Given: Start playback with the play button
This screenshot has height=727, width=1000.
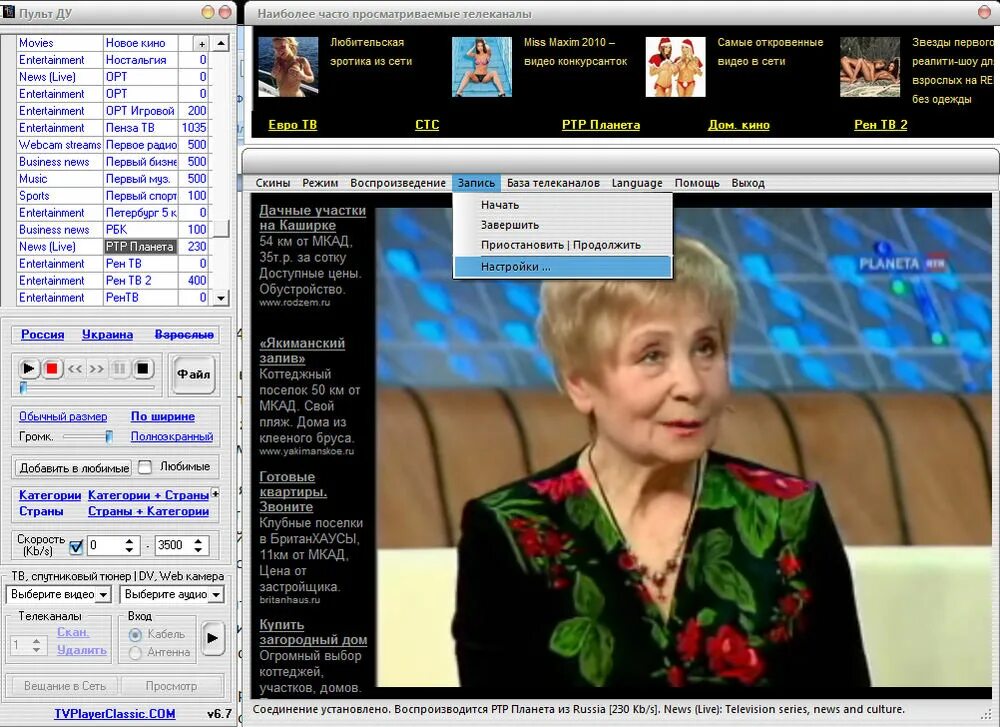Looking at the screenshot, I should pos(28,369).
